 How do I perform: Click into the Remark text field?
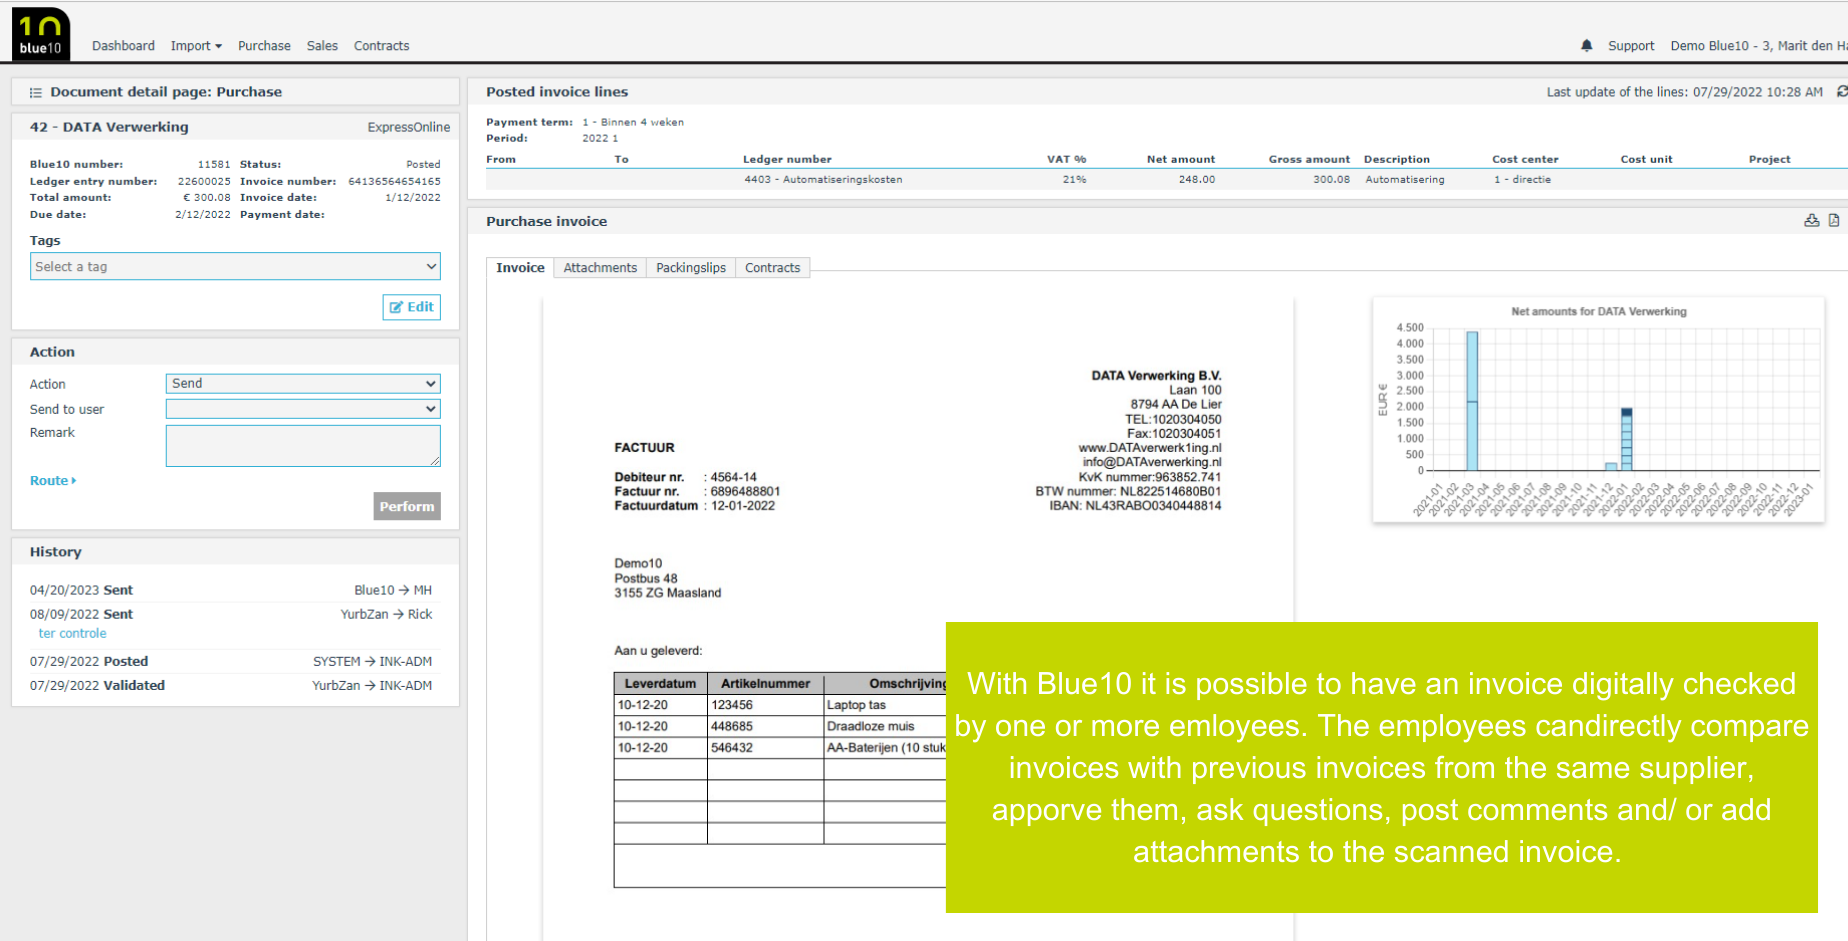(x=303, y=446)
